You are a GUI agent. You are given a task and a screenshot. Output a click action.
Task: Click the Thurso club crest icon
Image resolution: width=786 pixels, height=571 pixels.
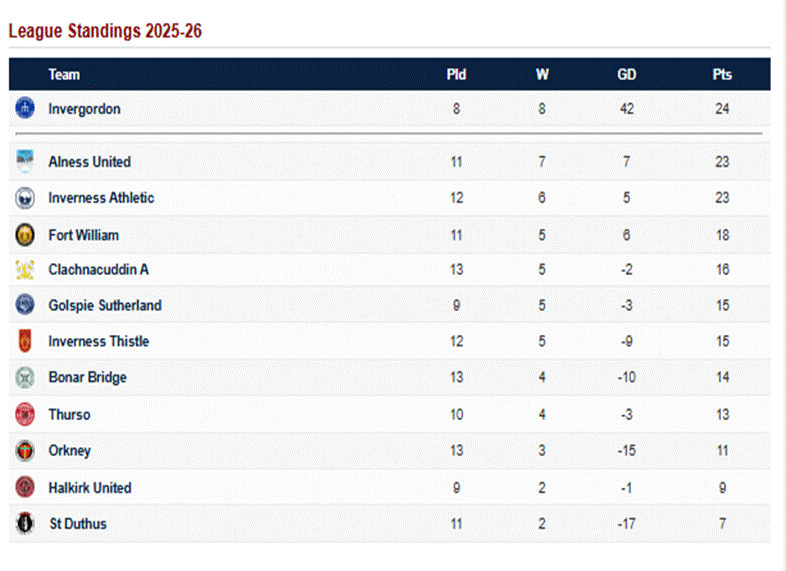25,414
